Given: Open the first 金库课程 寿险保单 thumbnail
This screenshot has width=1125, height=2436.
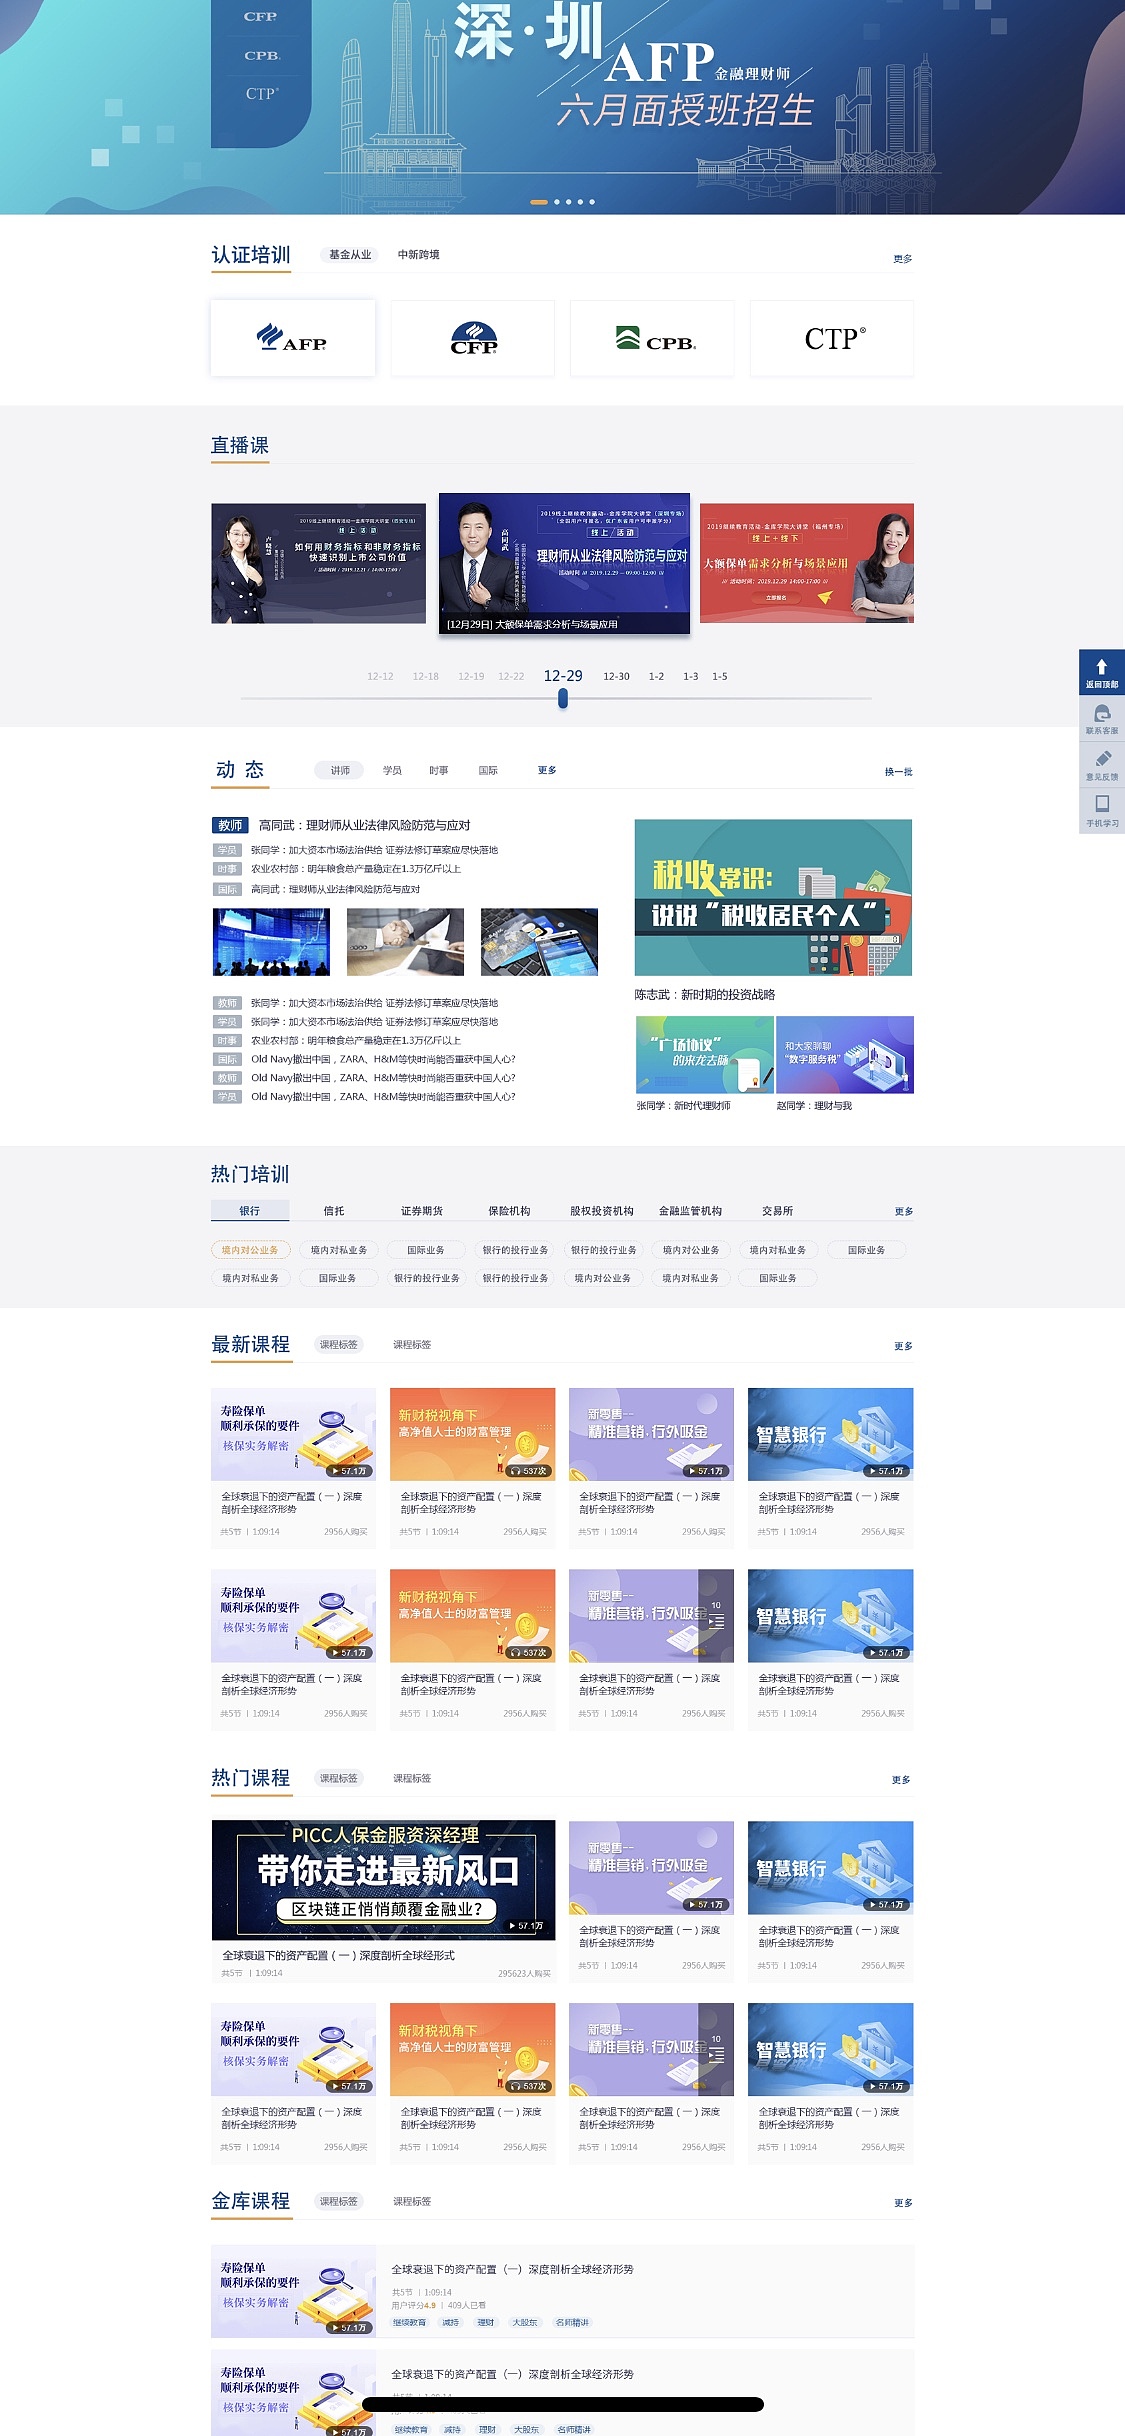Looking at the screenshot, I should (x=293, y=2291).
